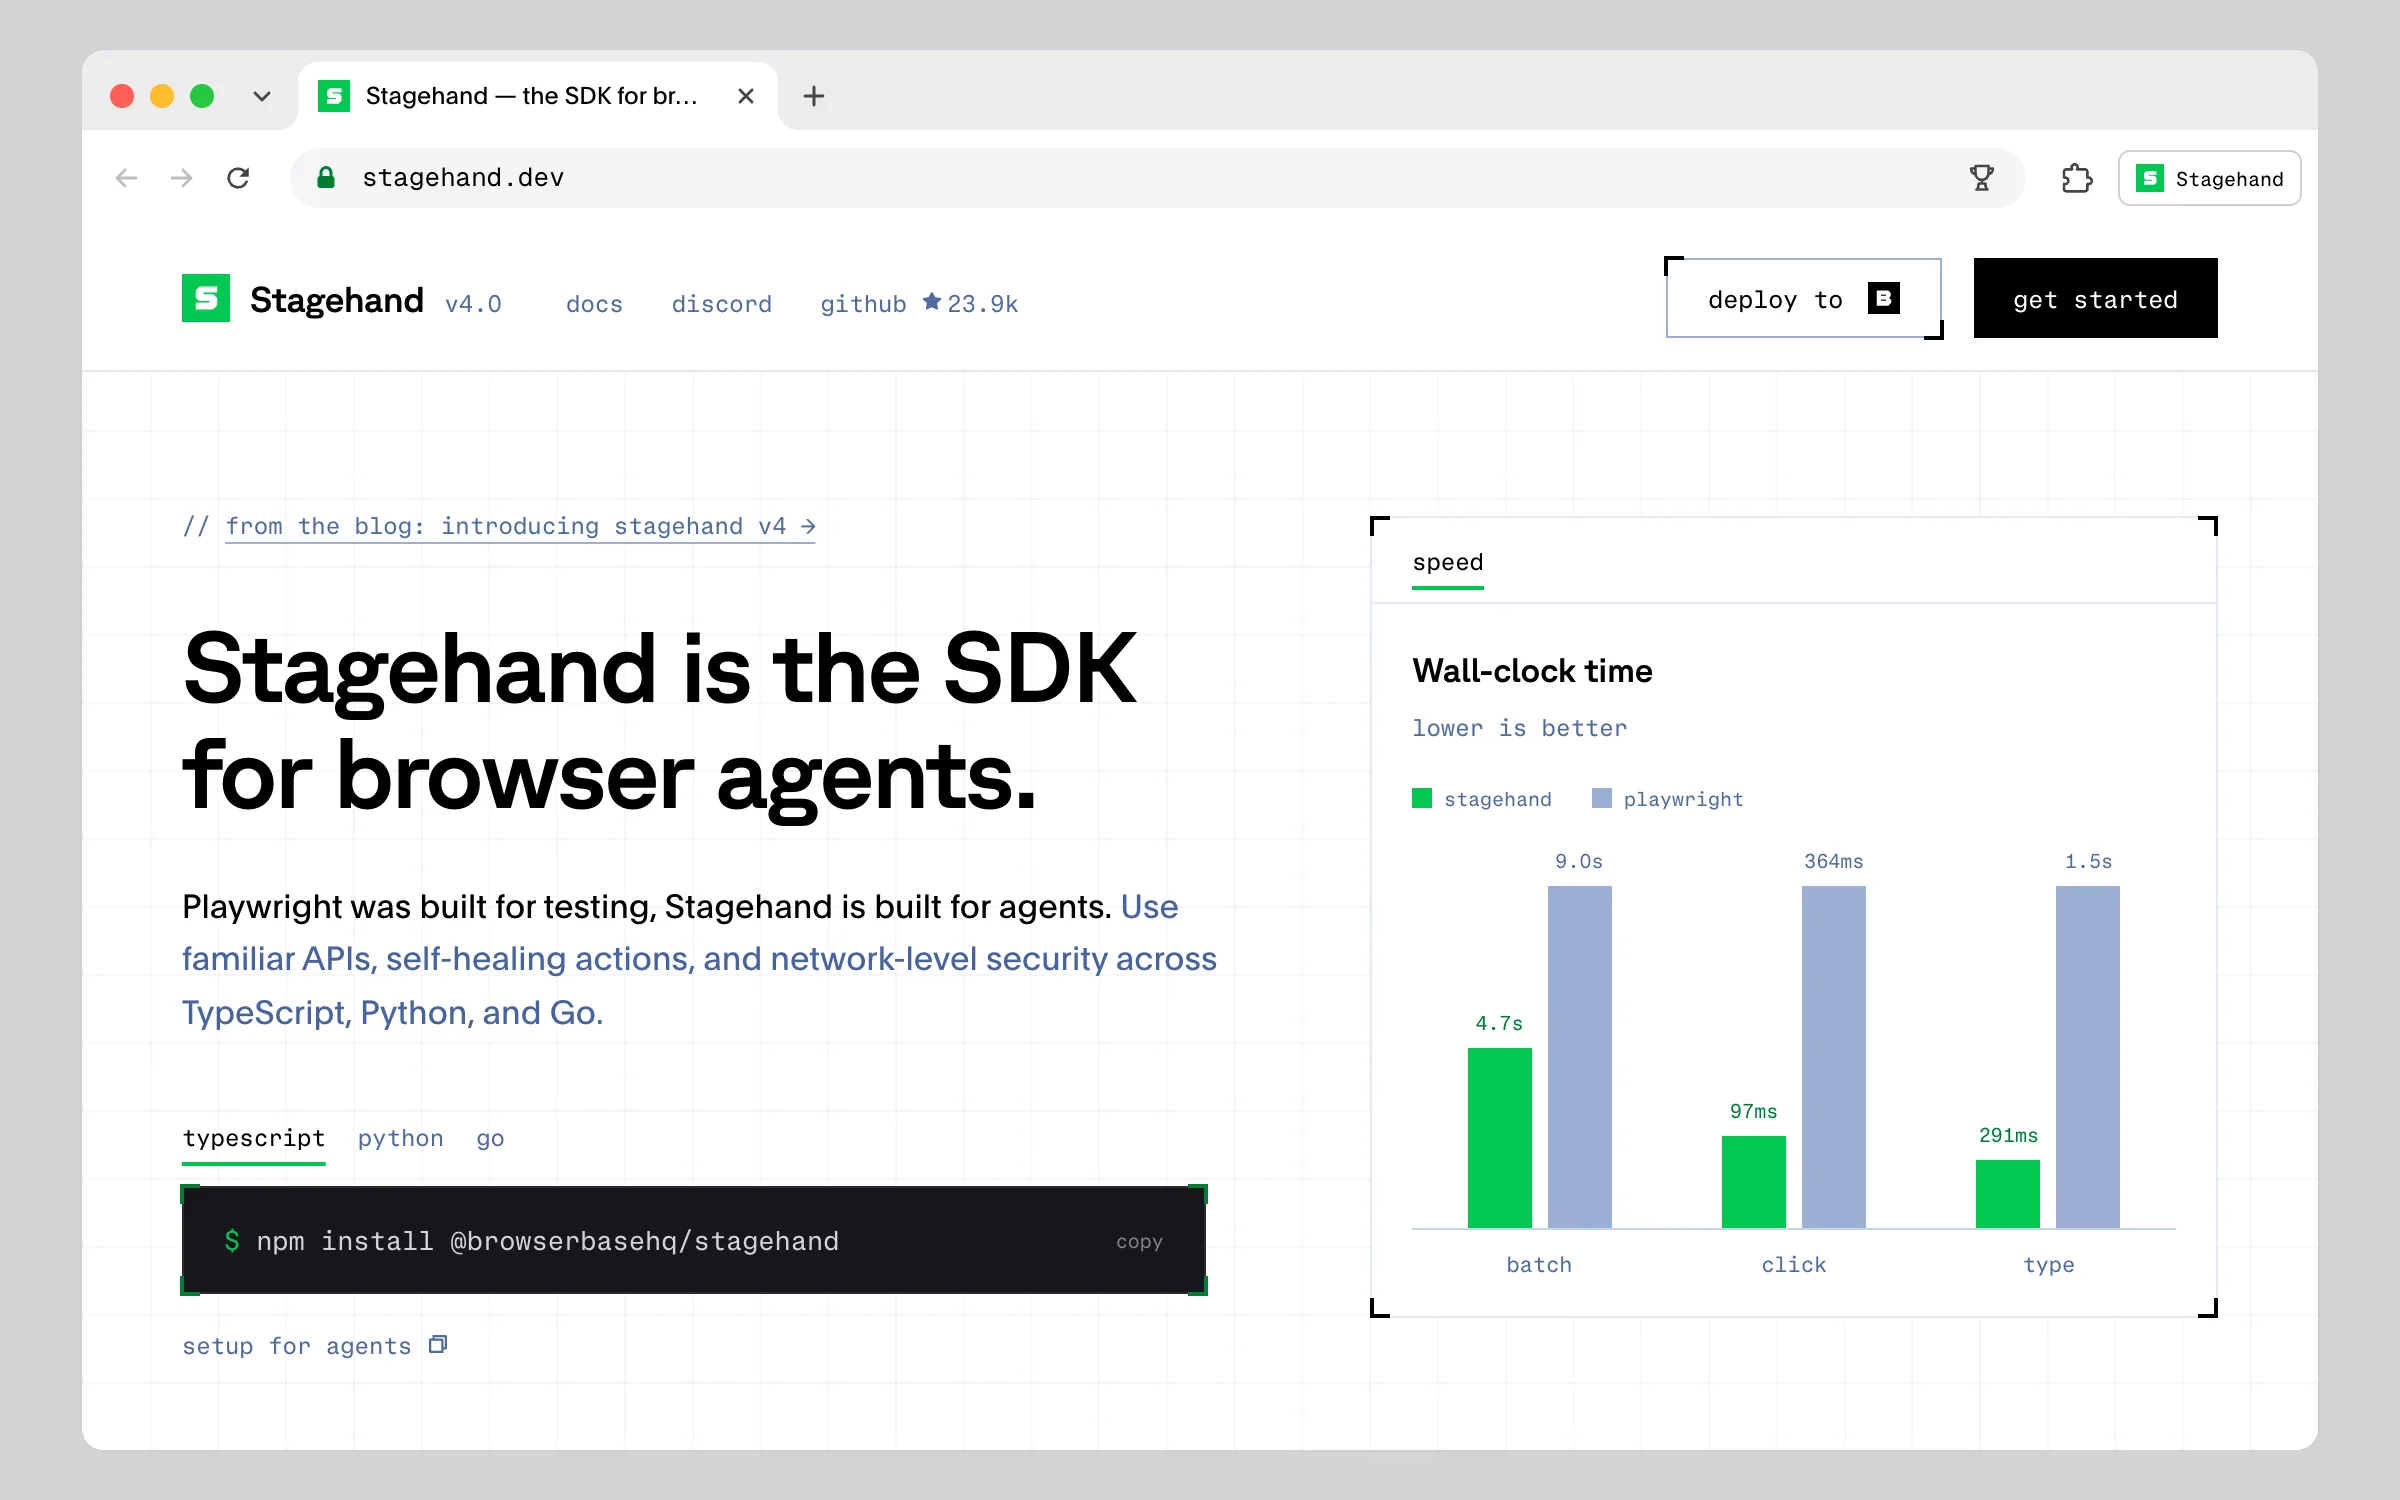
Task: Copy the npm install command
Action: 1139,1242
